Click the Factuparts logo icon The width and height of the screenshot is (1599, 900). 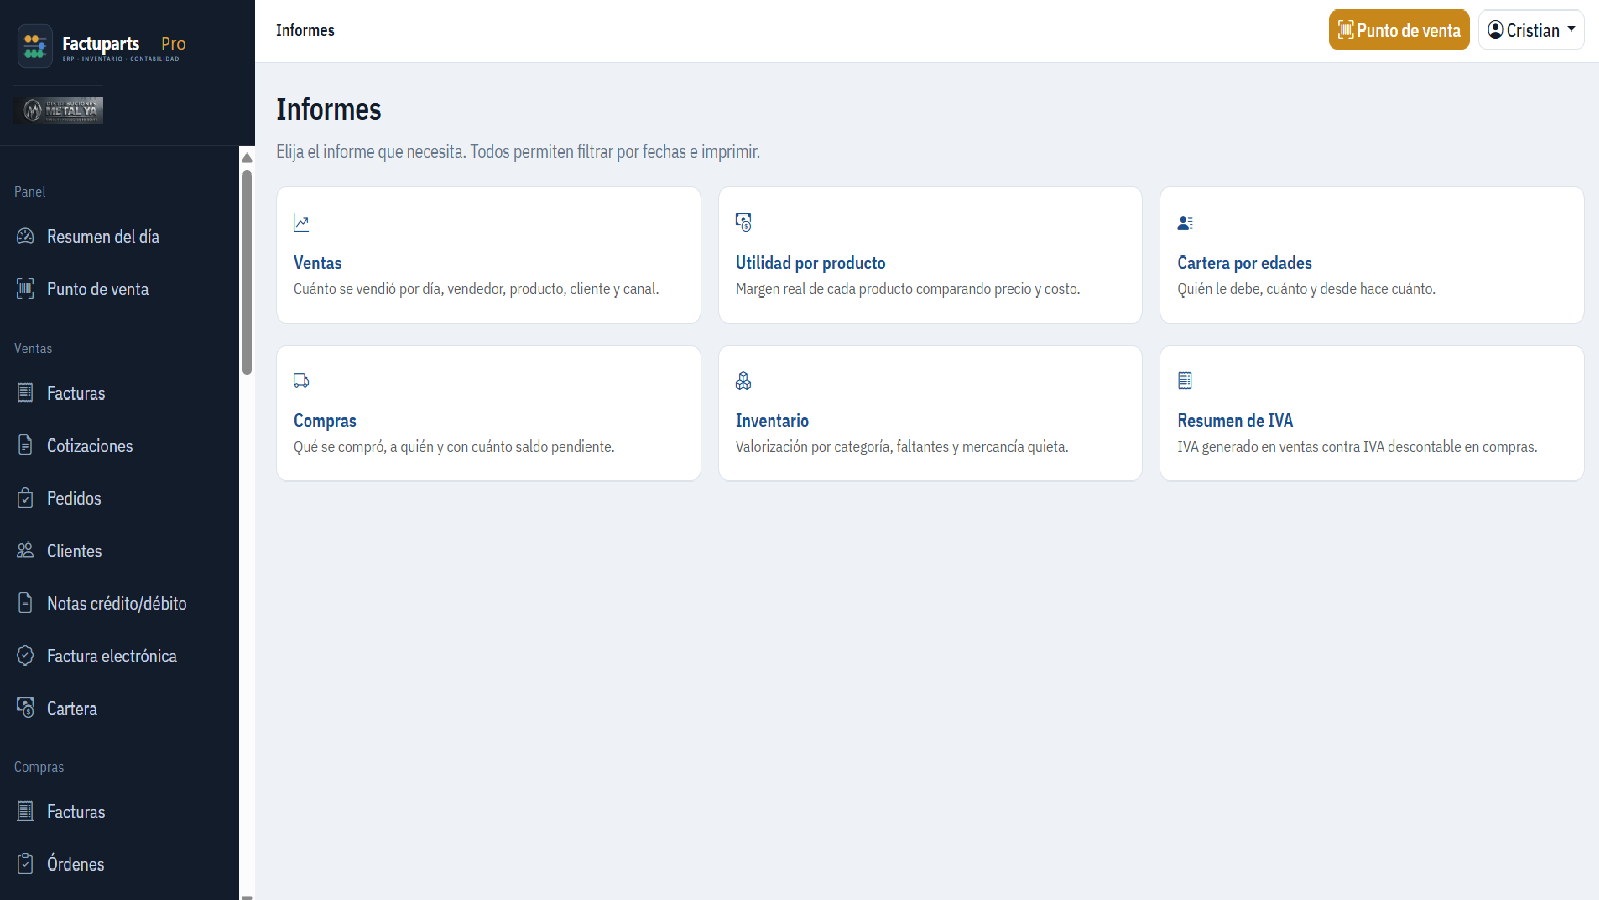tap(35, 46)
